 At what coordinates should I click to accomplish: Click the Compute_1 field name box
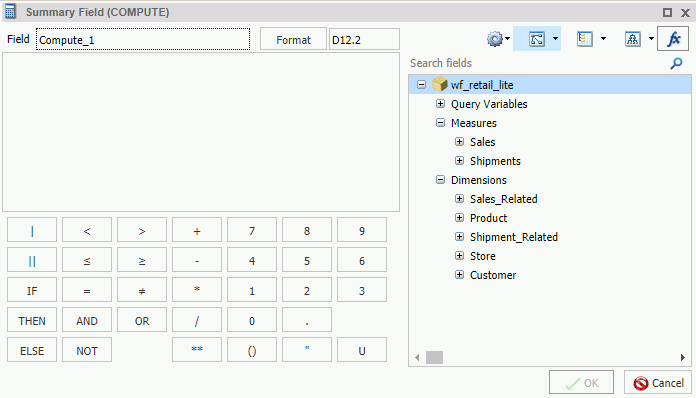[x=143, y=39]
